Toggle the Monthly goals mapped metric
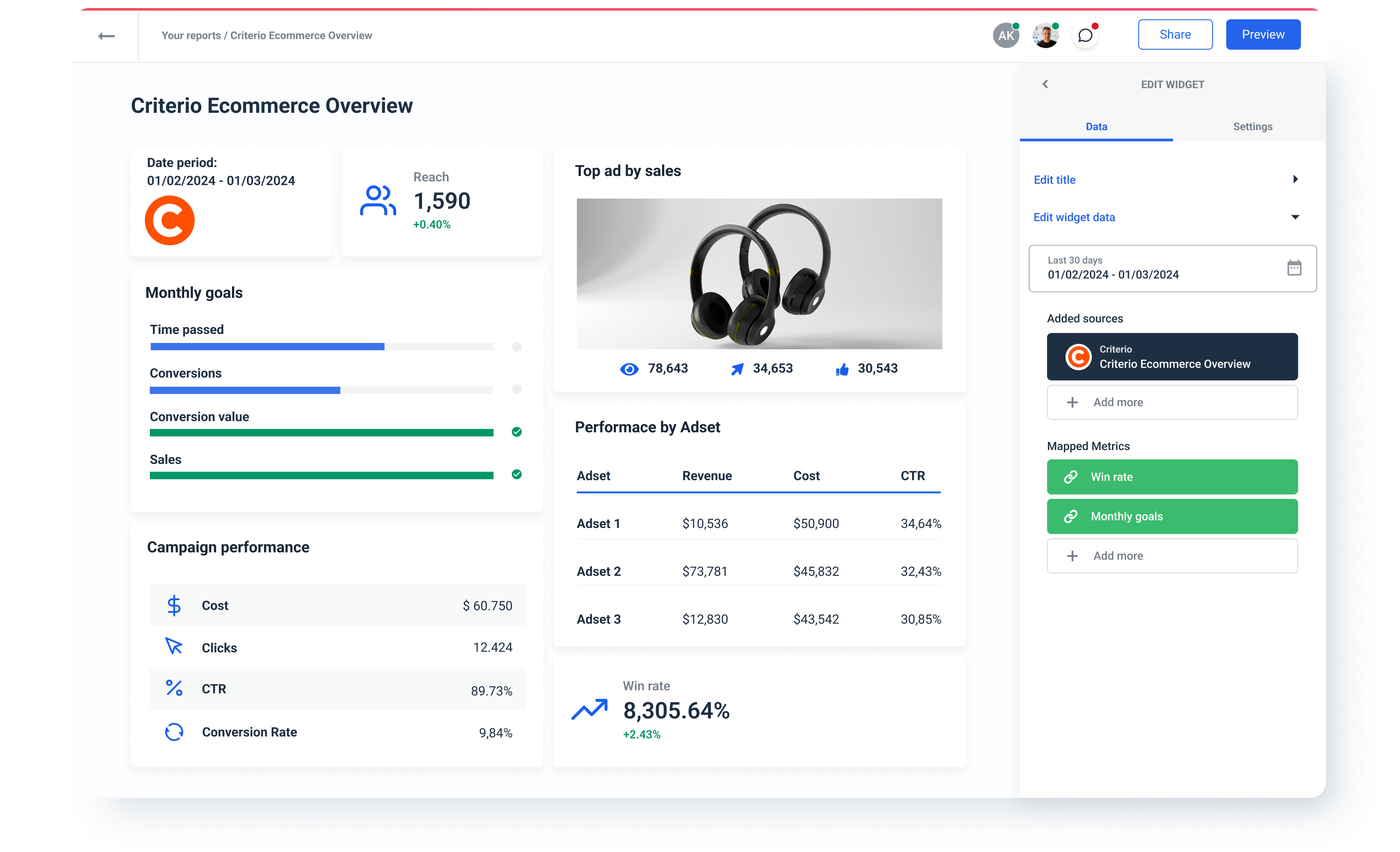This screenshot has height=852, width=1400. pos(1172,516)
